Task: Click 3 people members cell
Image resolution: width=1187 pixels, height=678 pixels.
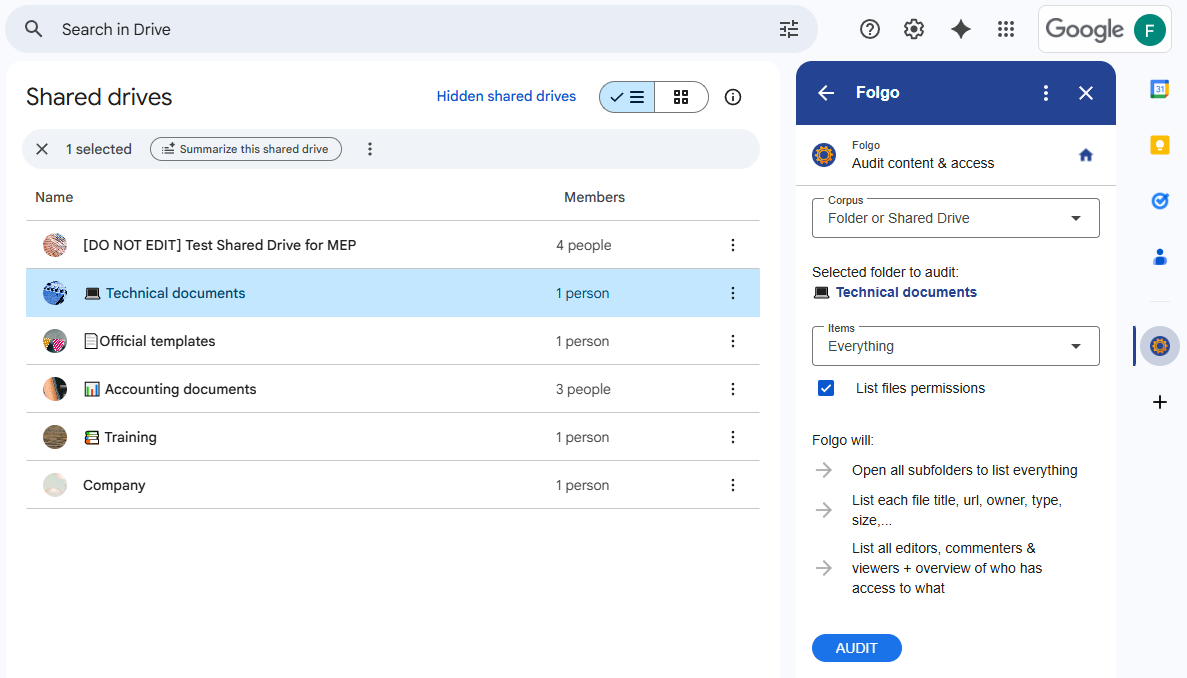Action: click(583, 389)
